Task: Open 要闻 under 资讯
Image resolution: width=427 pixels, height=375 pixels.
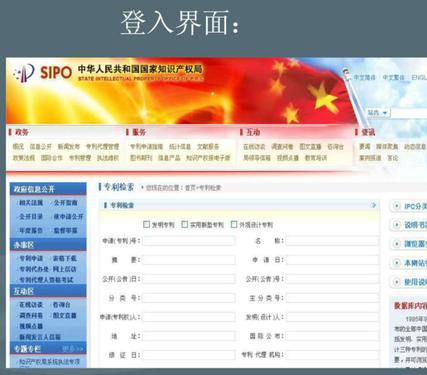Action: click(365, 147)
